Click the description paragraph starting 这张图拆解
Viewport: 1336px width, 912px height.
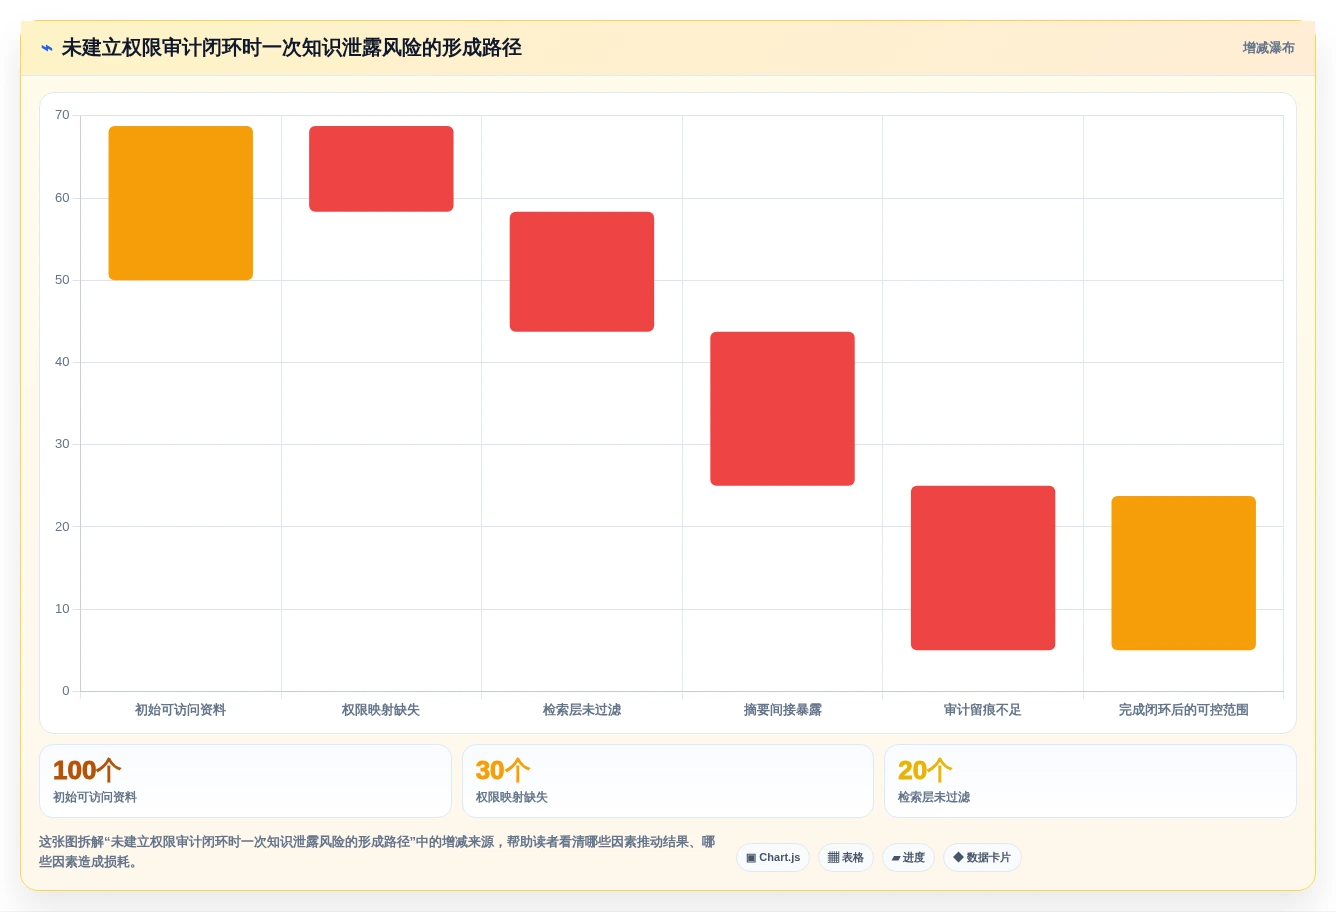click(377, 852)
